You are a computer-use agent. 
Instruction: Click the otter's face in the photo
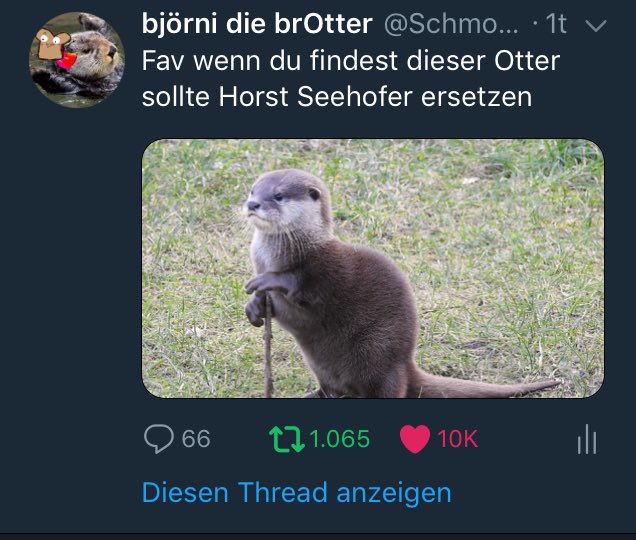[x=284, y=201]
